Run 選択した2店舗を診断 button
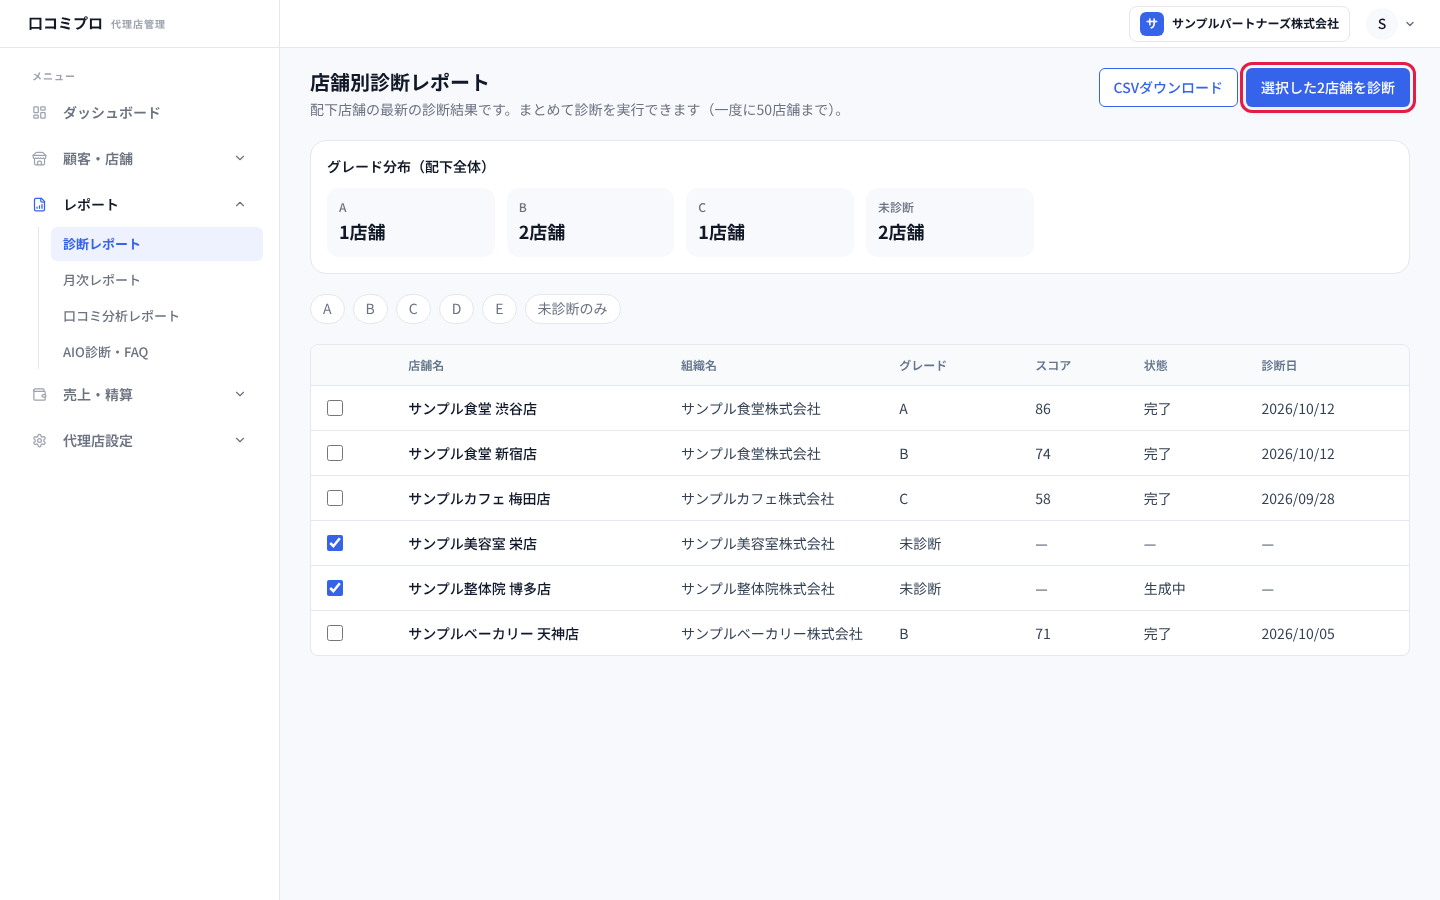Screen dimensions: 1440x900 [x=1328, y=88]
